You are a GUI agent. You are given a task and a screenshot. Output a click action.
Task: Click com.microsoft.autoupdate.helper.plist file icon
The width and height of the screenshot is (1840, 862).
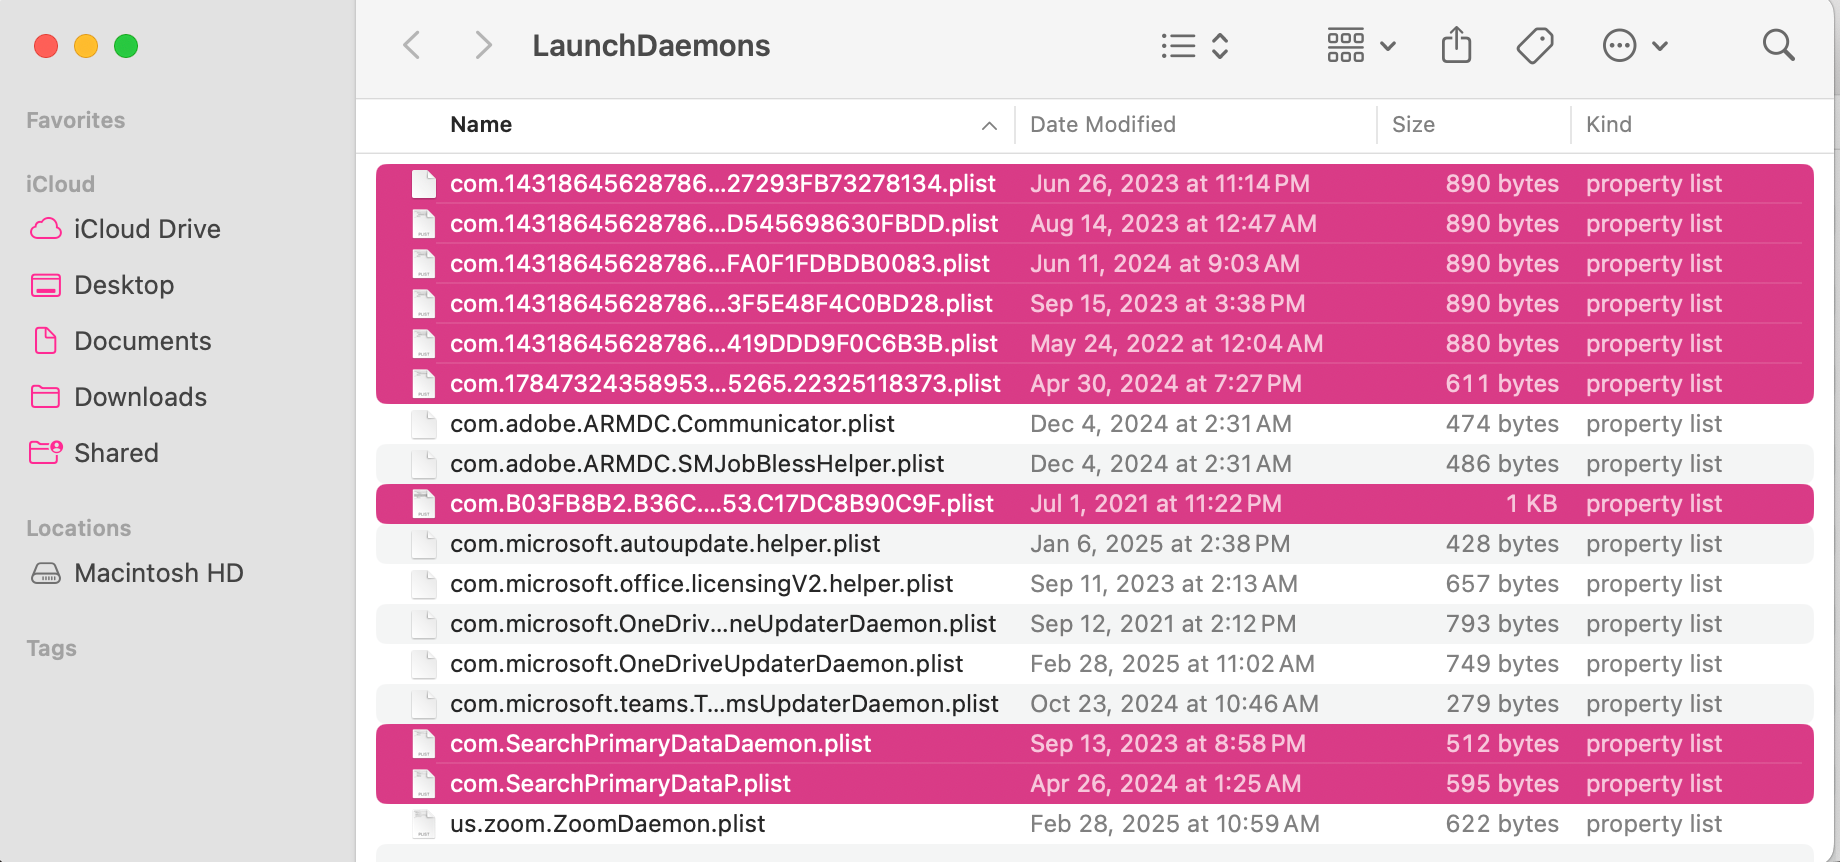pyautogui.click(x=424, y=544)
